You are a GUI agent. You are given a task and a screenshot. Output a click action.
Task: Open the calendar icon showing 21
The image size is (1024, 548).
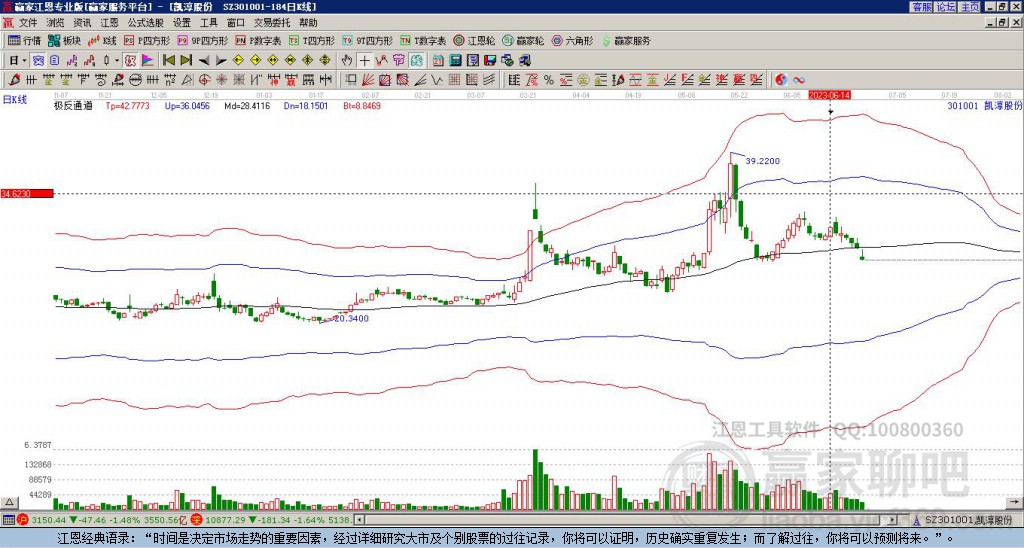tap(438, 61)
